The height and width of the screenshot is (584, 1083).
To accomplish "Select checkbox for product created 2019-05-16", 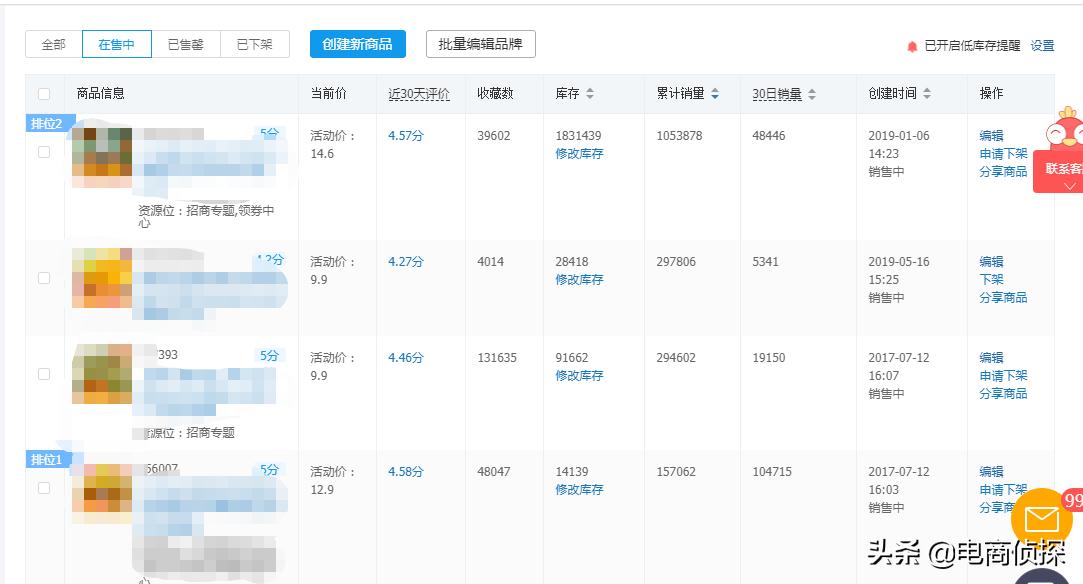I will click(44, 278).
